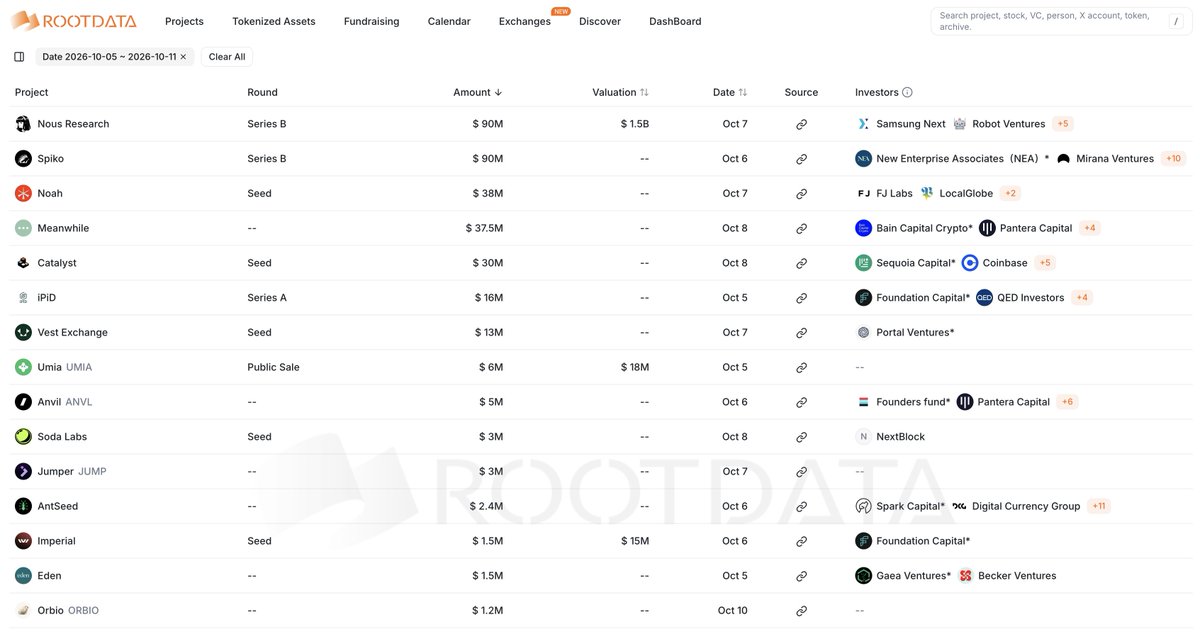The image size is (1200, 632).
Task: Open source link for Soda Labs
Action: coord(801,437)
